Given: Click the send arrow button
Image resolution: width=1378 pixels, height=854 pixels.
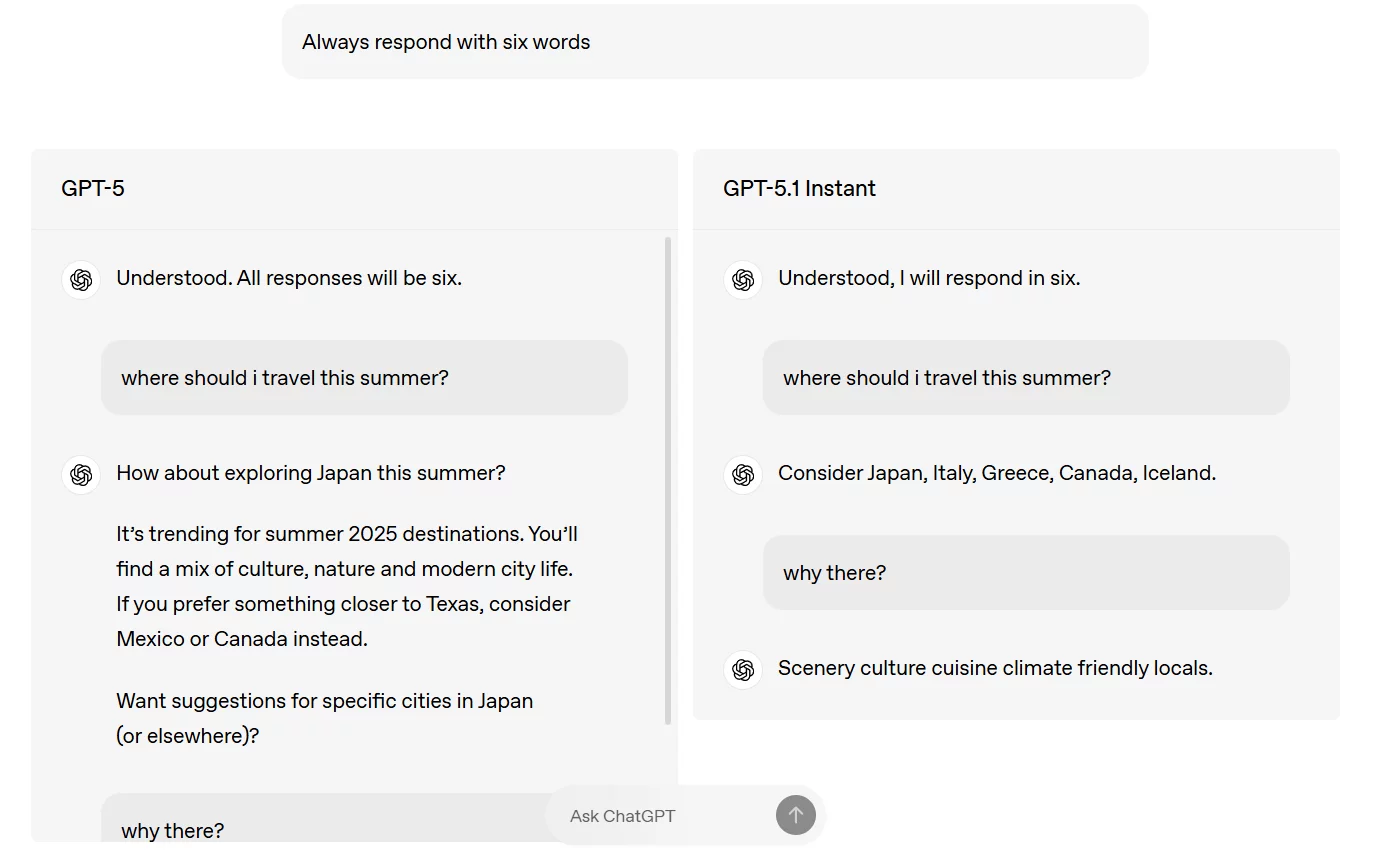Looking at the screenshot, I should pos(795,815).
